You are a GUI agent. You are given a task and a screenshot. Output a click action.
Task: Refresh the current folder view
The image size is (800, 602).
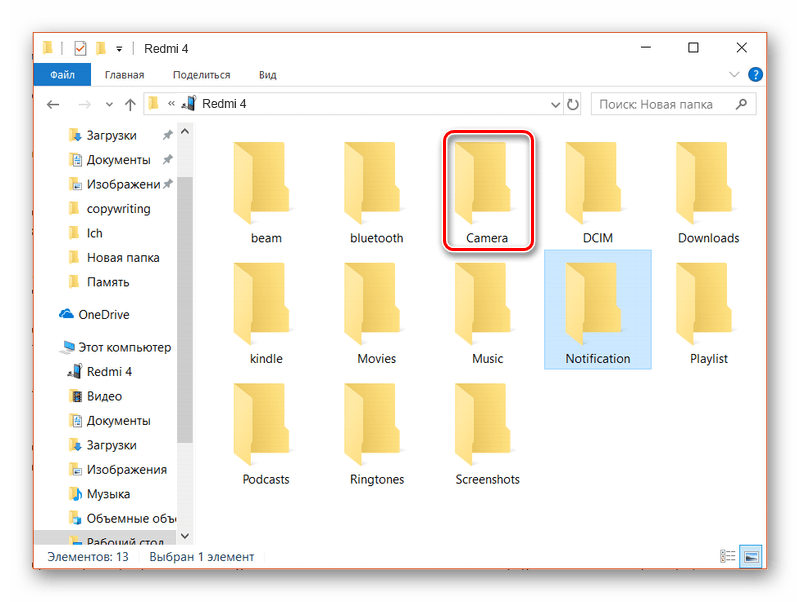(573, 105)
